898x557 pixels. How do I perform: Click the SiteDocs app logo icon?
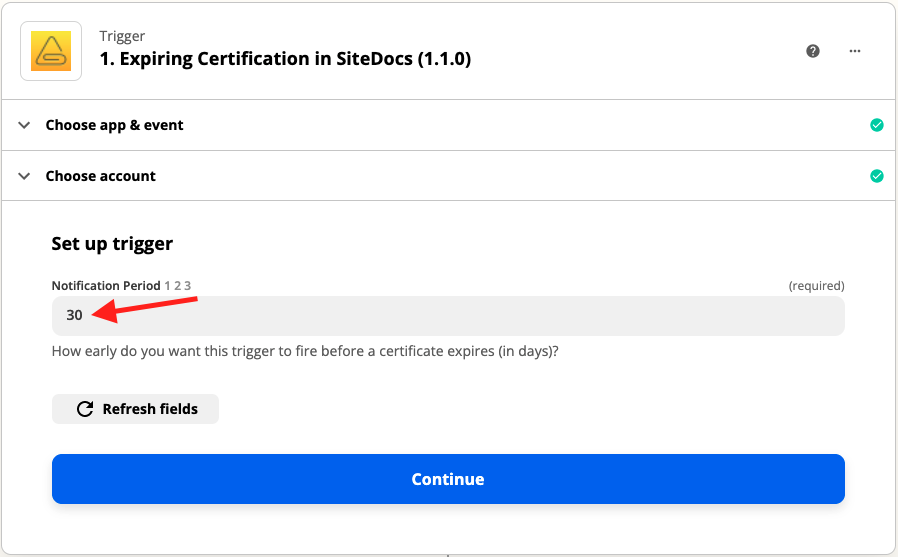click(x=51, y=51)
